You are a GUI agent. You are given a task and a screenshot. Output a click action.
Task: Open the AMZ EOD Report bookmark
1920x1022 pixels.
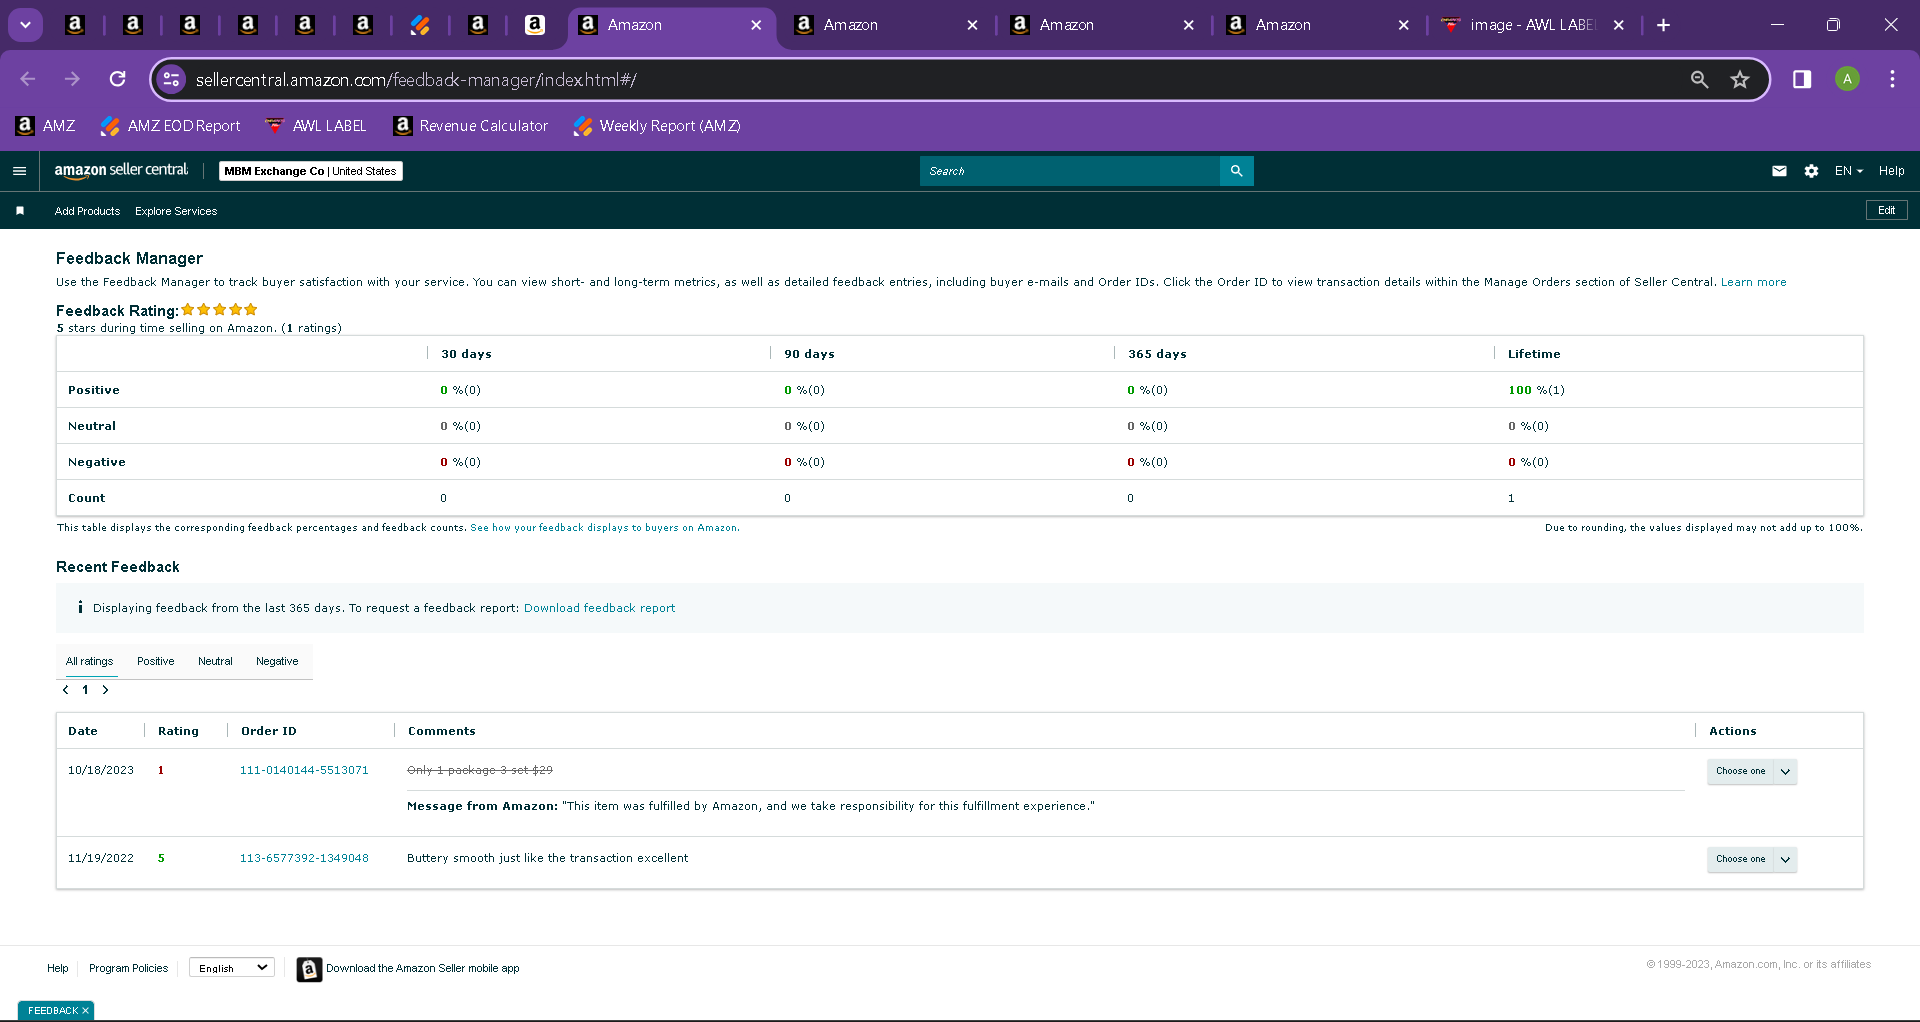[x=171, y=126]
